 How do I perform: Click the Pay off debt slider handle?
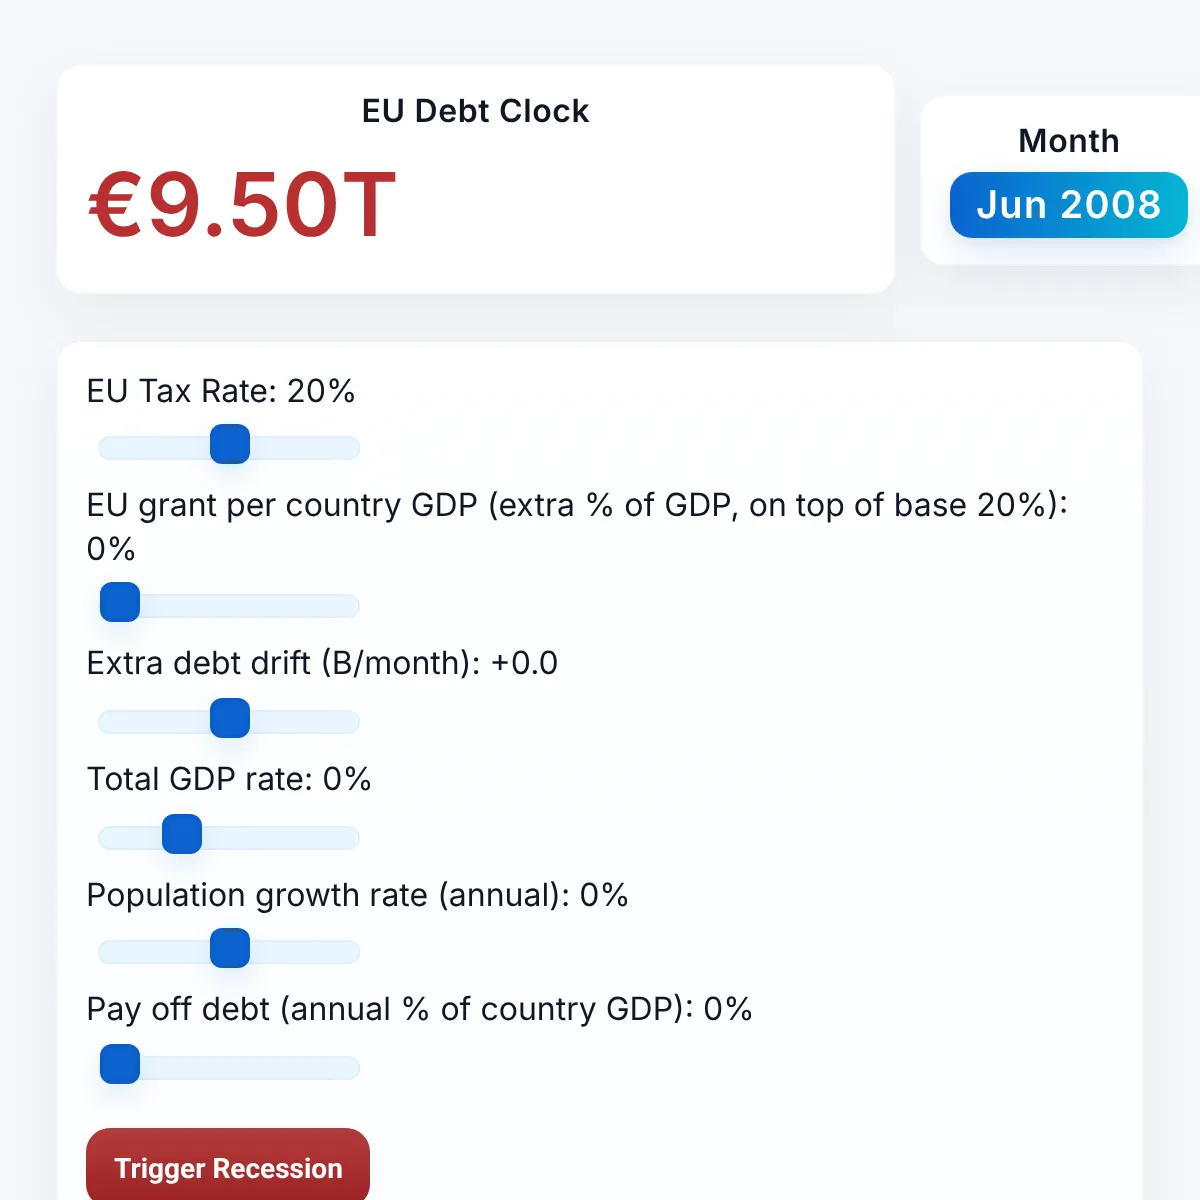[120, 1065]
